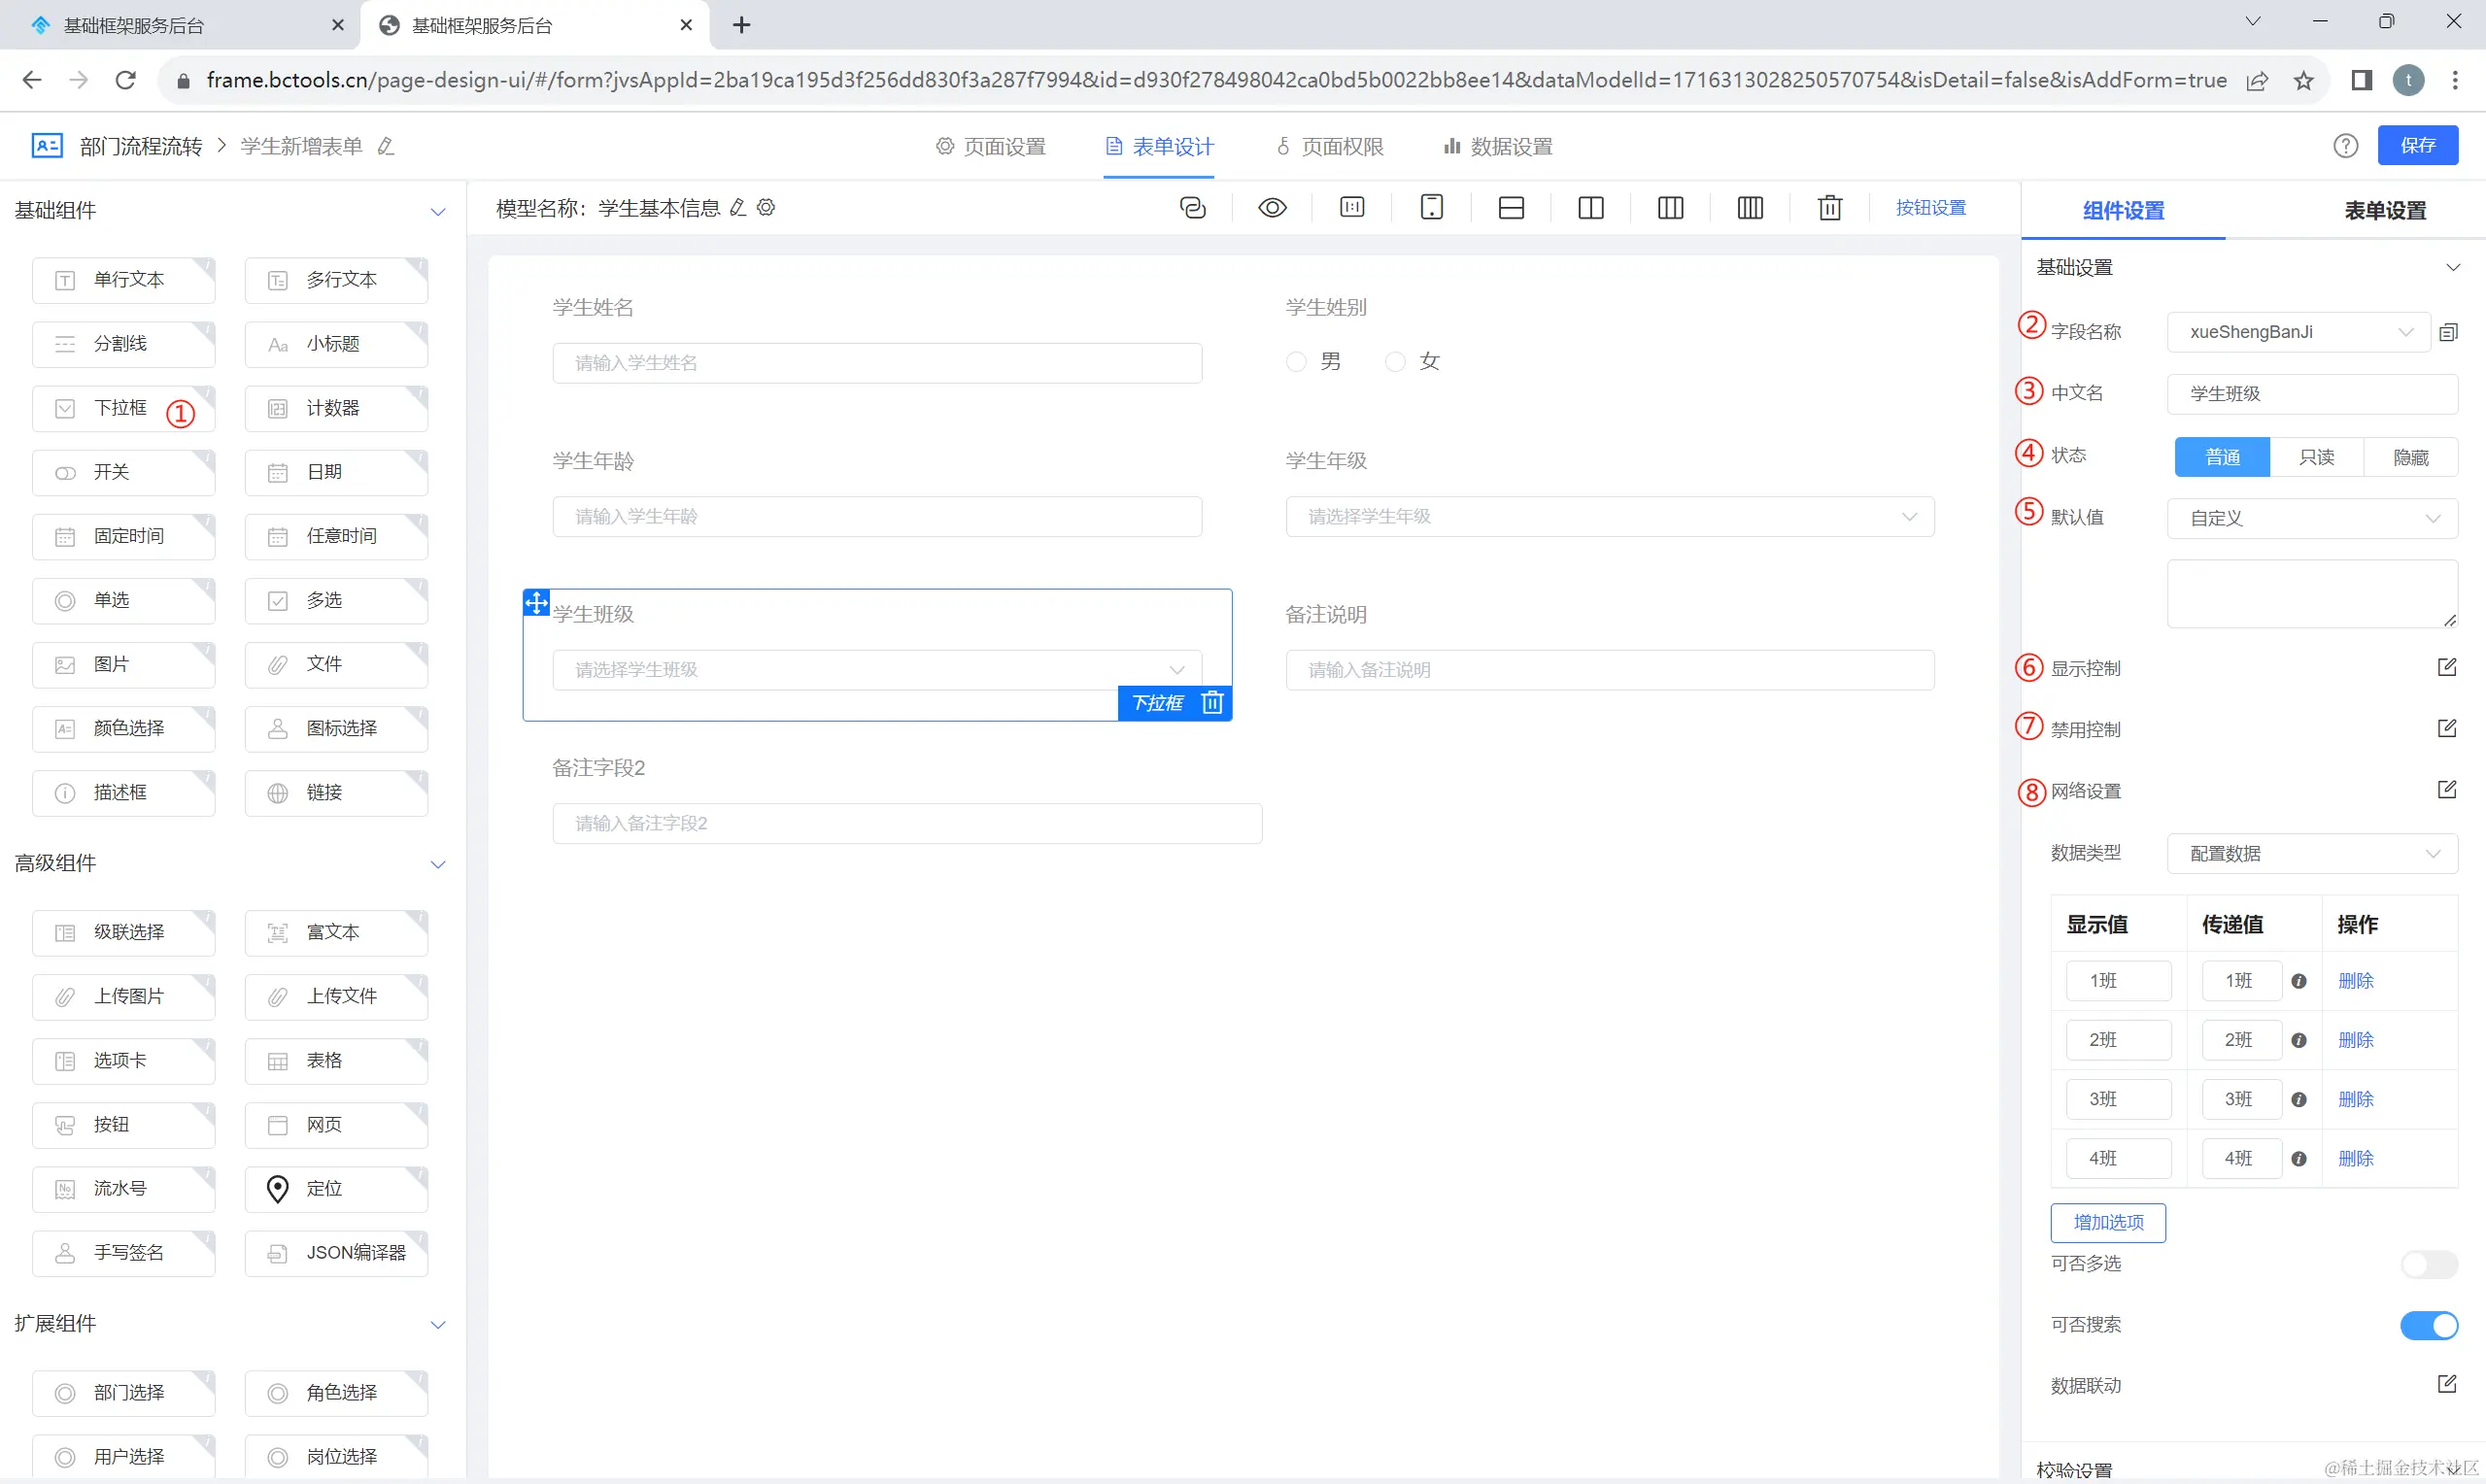Screen dimensions: 2486x1484
Task: Select the two-column layout icon
Action: (1590, 208)
